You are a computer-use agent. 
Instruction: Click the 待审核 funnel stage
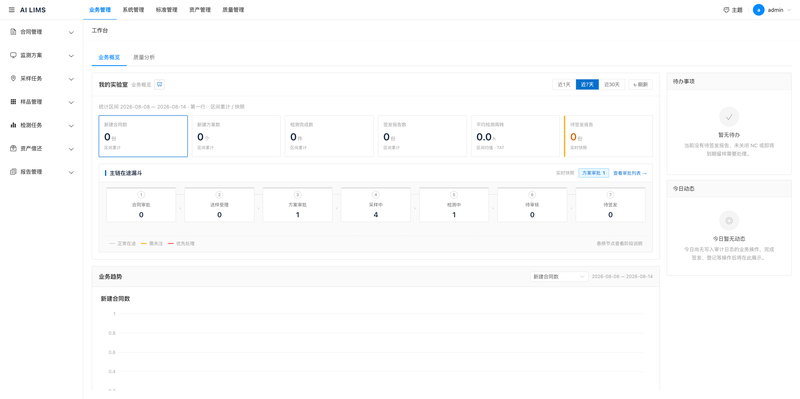[x=532, y=205]
